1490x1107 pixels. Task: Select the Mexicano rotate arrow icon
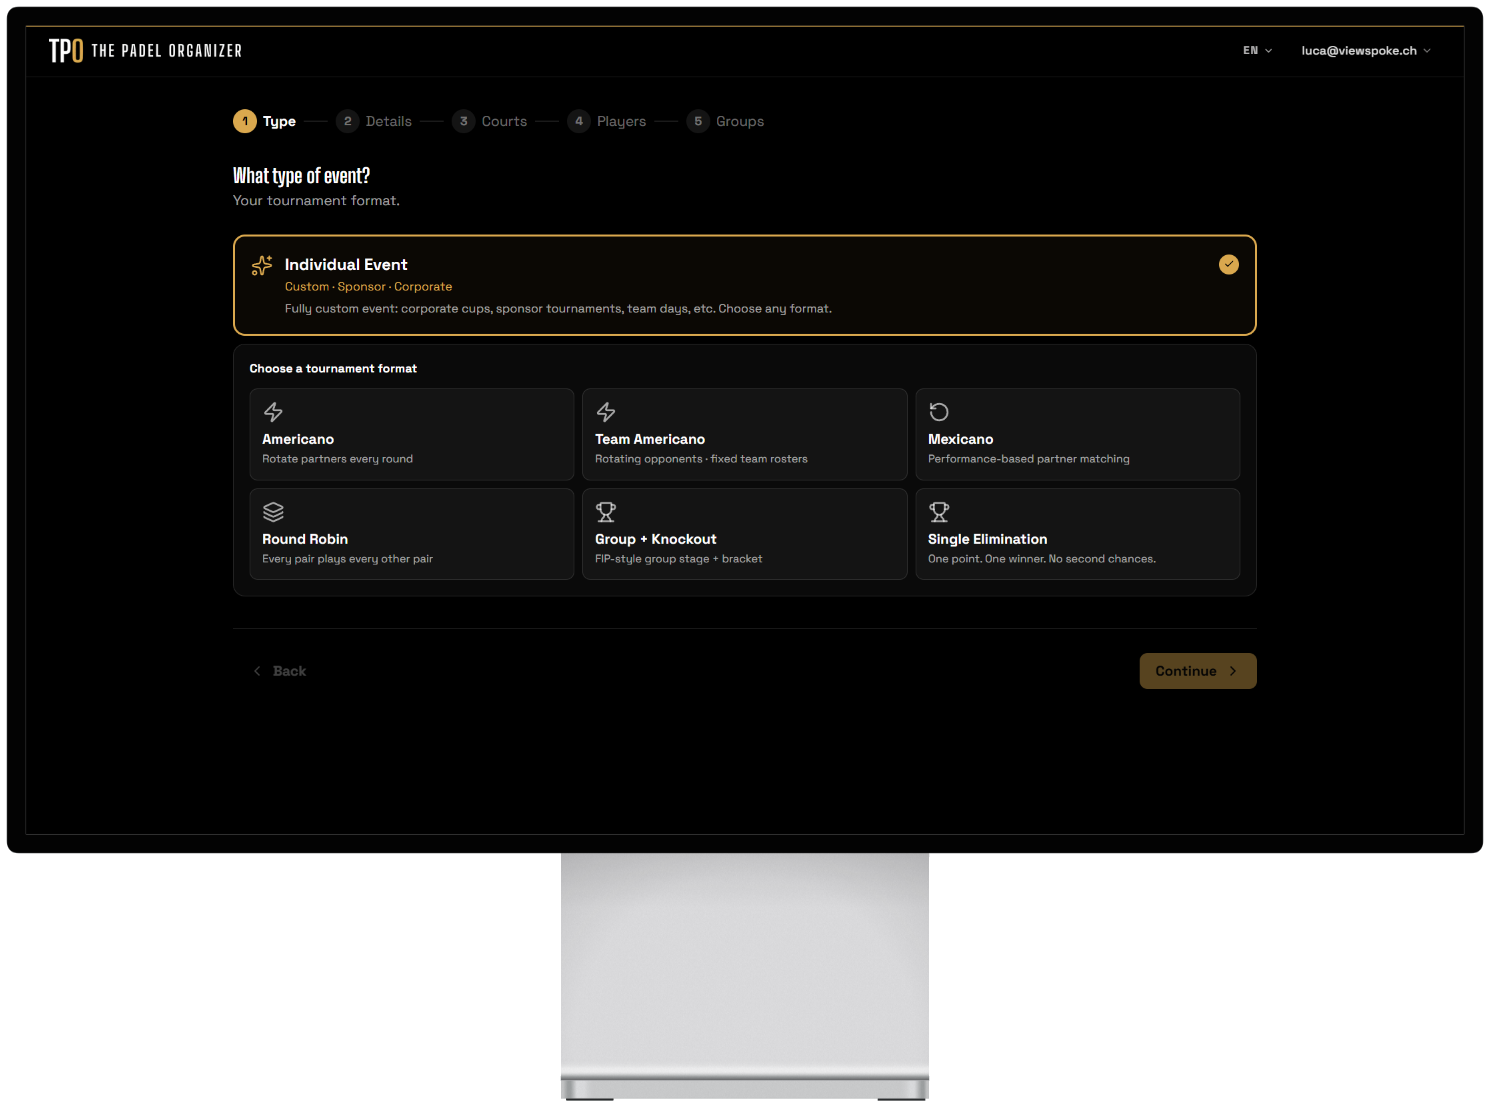(x=939, y=412)
